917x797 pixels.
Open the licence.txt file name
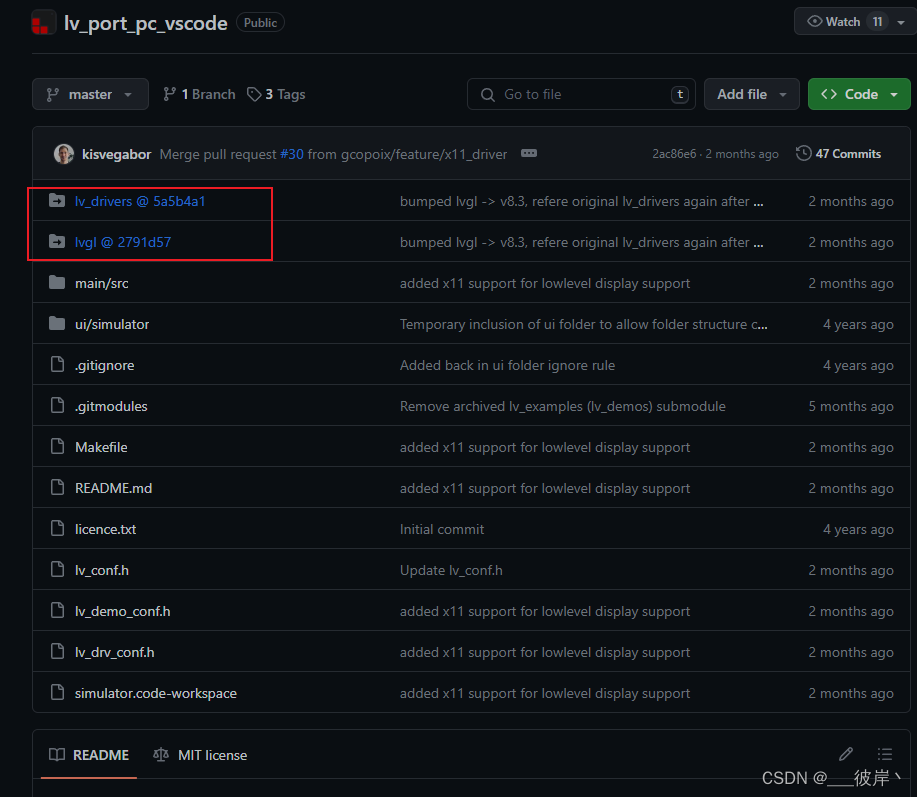[105, 529]
